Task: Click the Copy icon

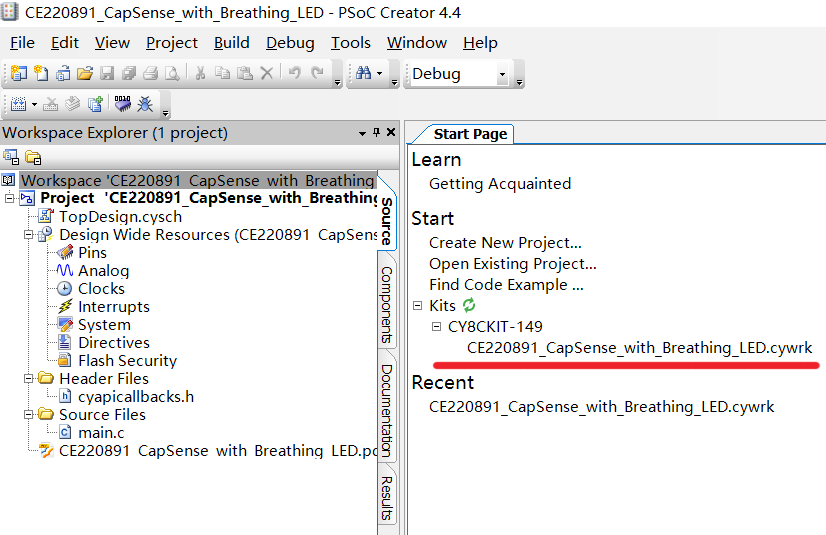Action: coord(222,73)
